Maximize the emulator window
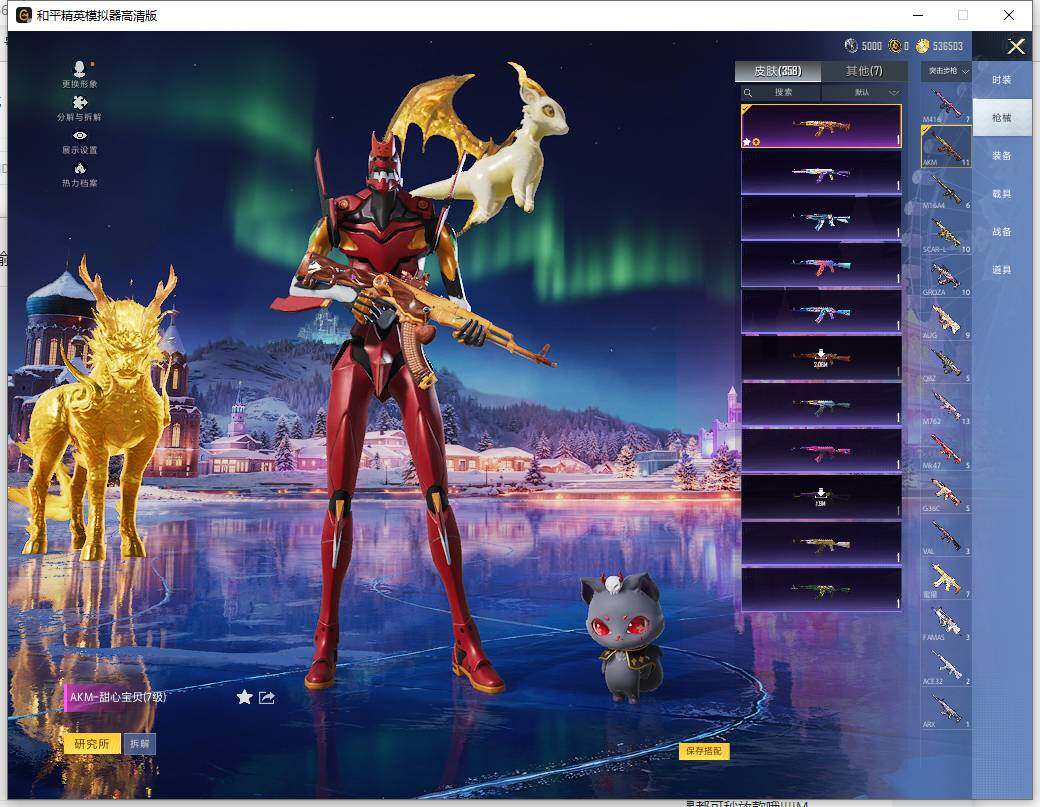 963,15
